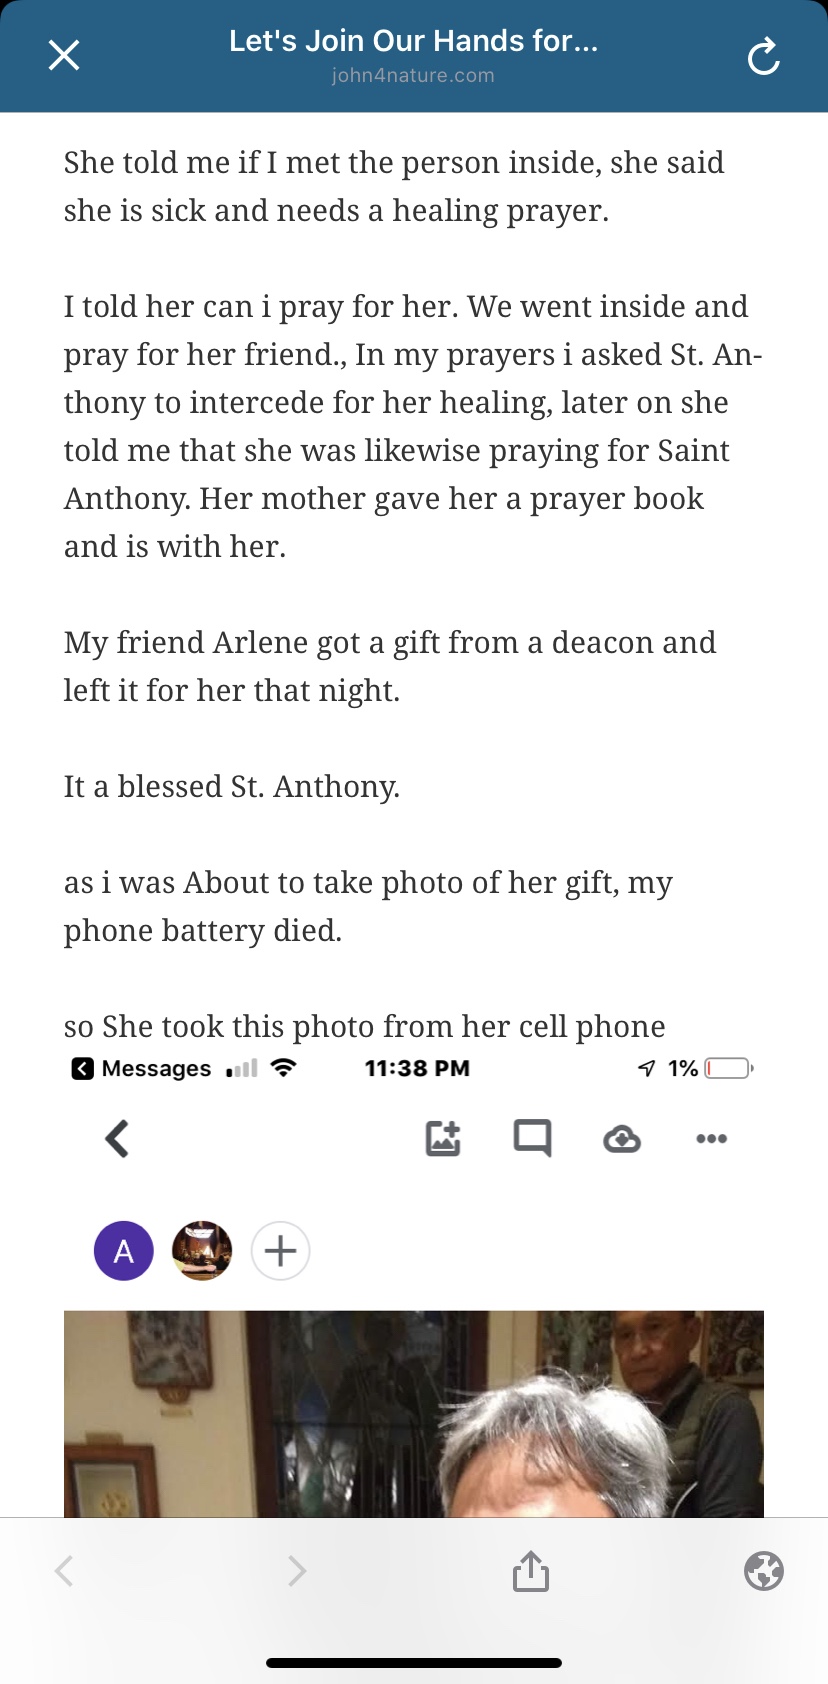Open the photo of the gray-haired person

(414, 1414)
